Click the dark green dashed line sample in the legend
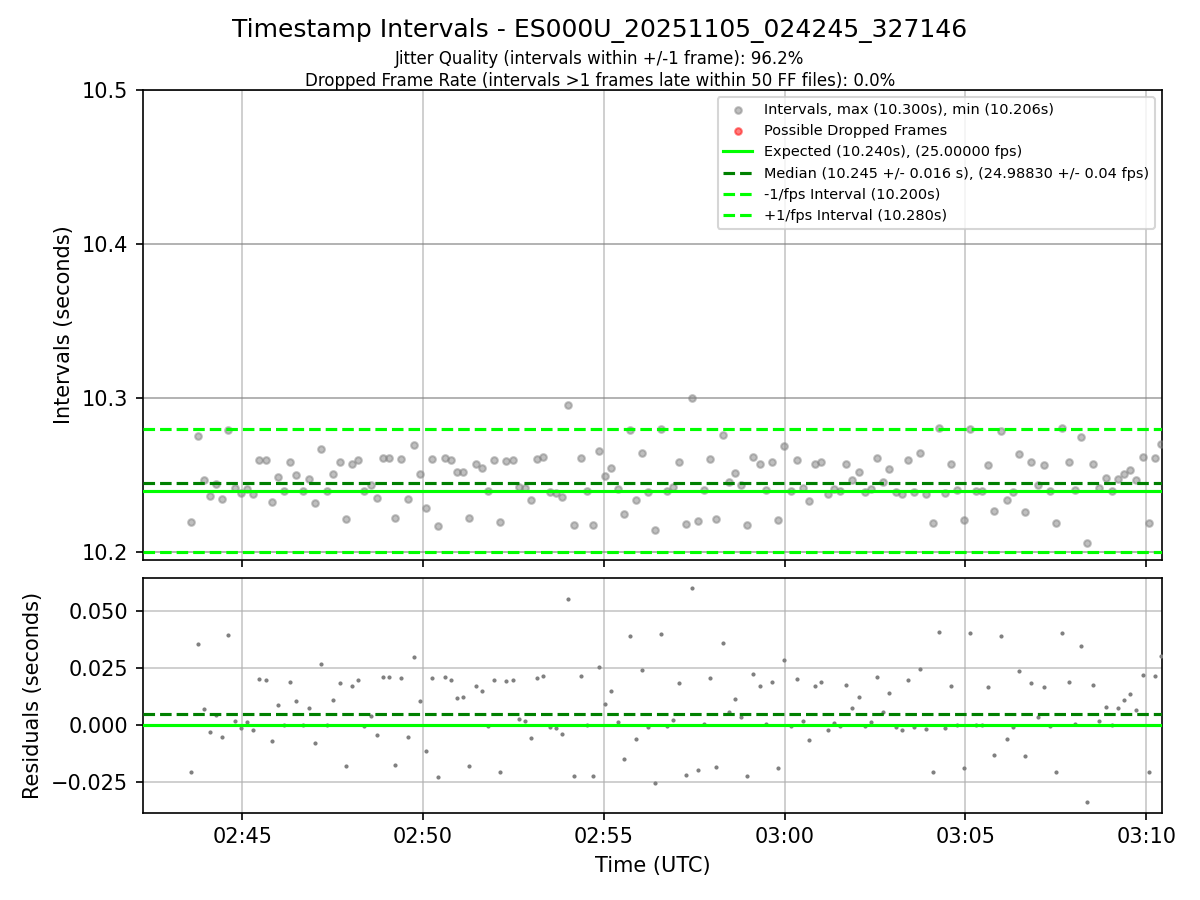Image resolution: width=1200 pixels, height=900 pixels. tap(738, 173)
